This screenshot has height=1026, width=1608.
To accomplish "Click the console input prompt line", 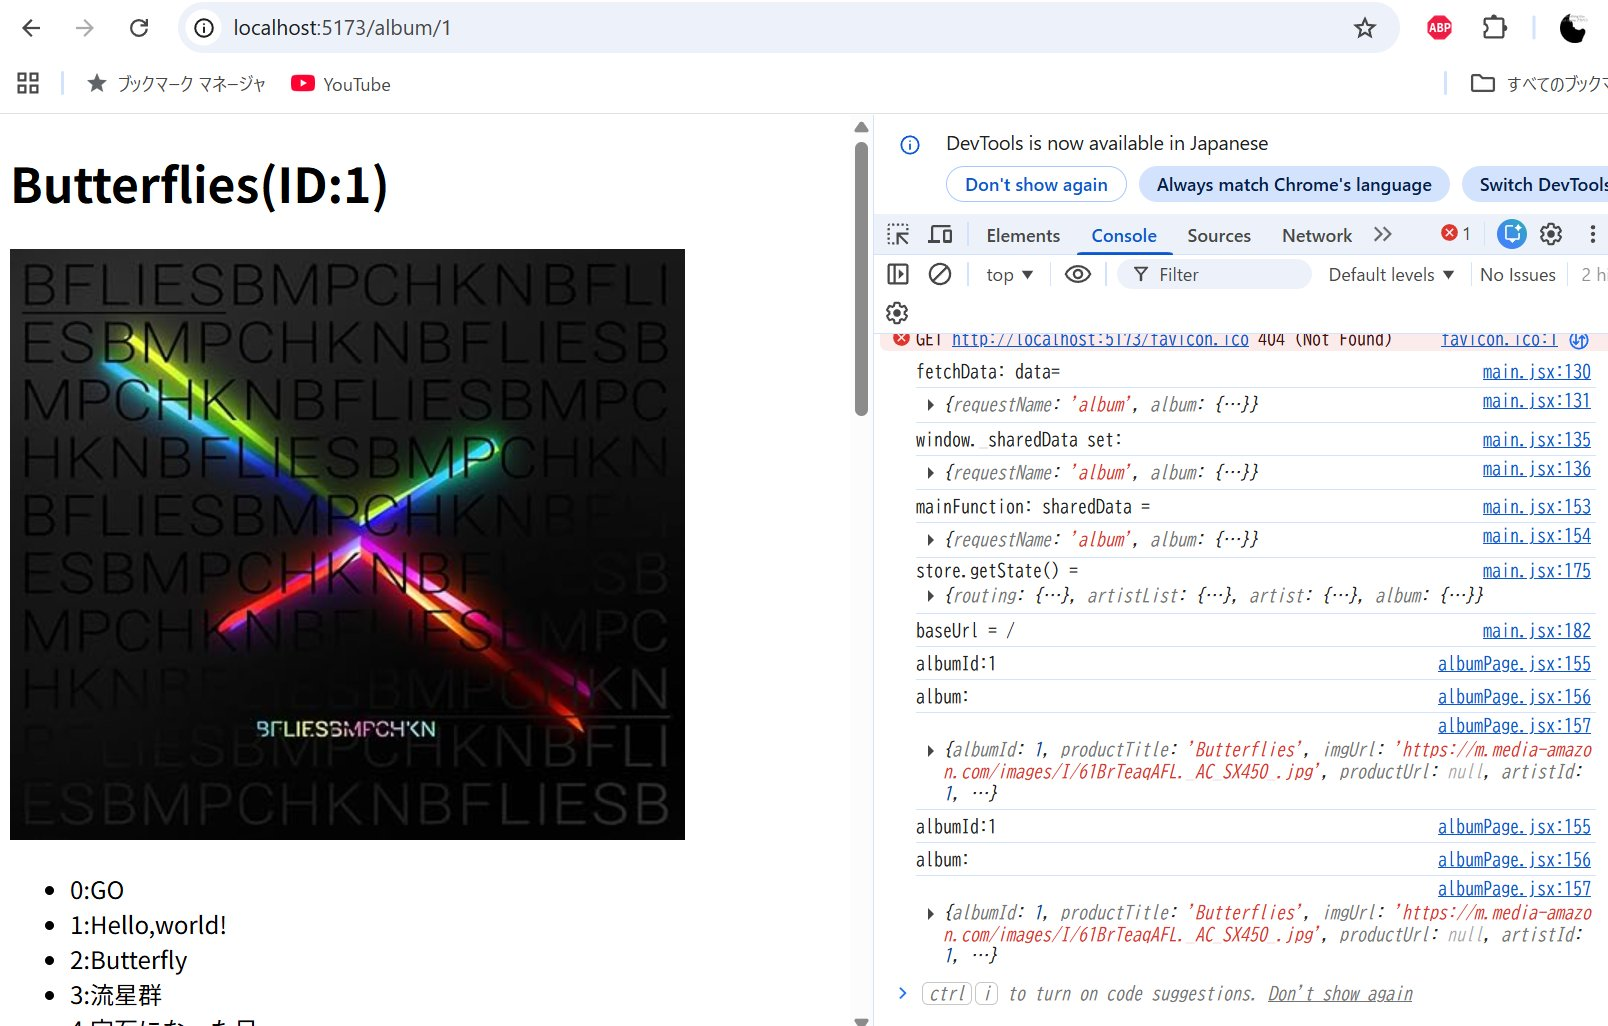I will 1240,994.
